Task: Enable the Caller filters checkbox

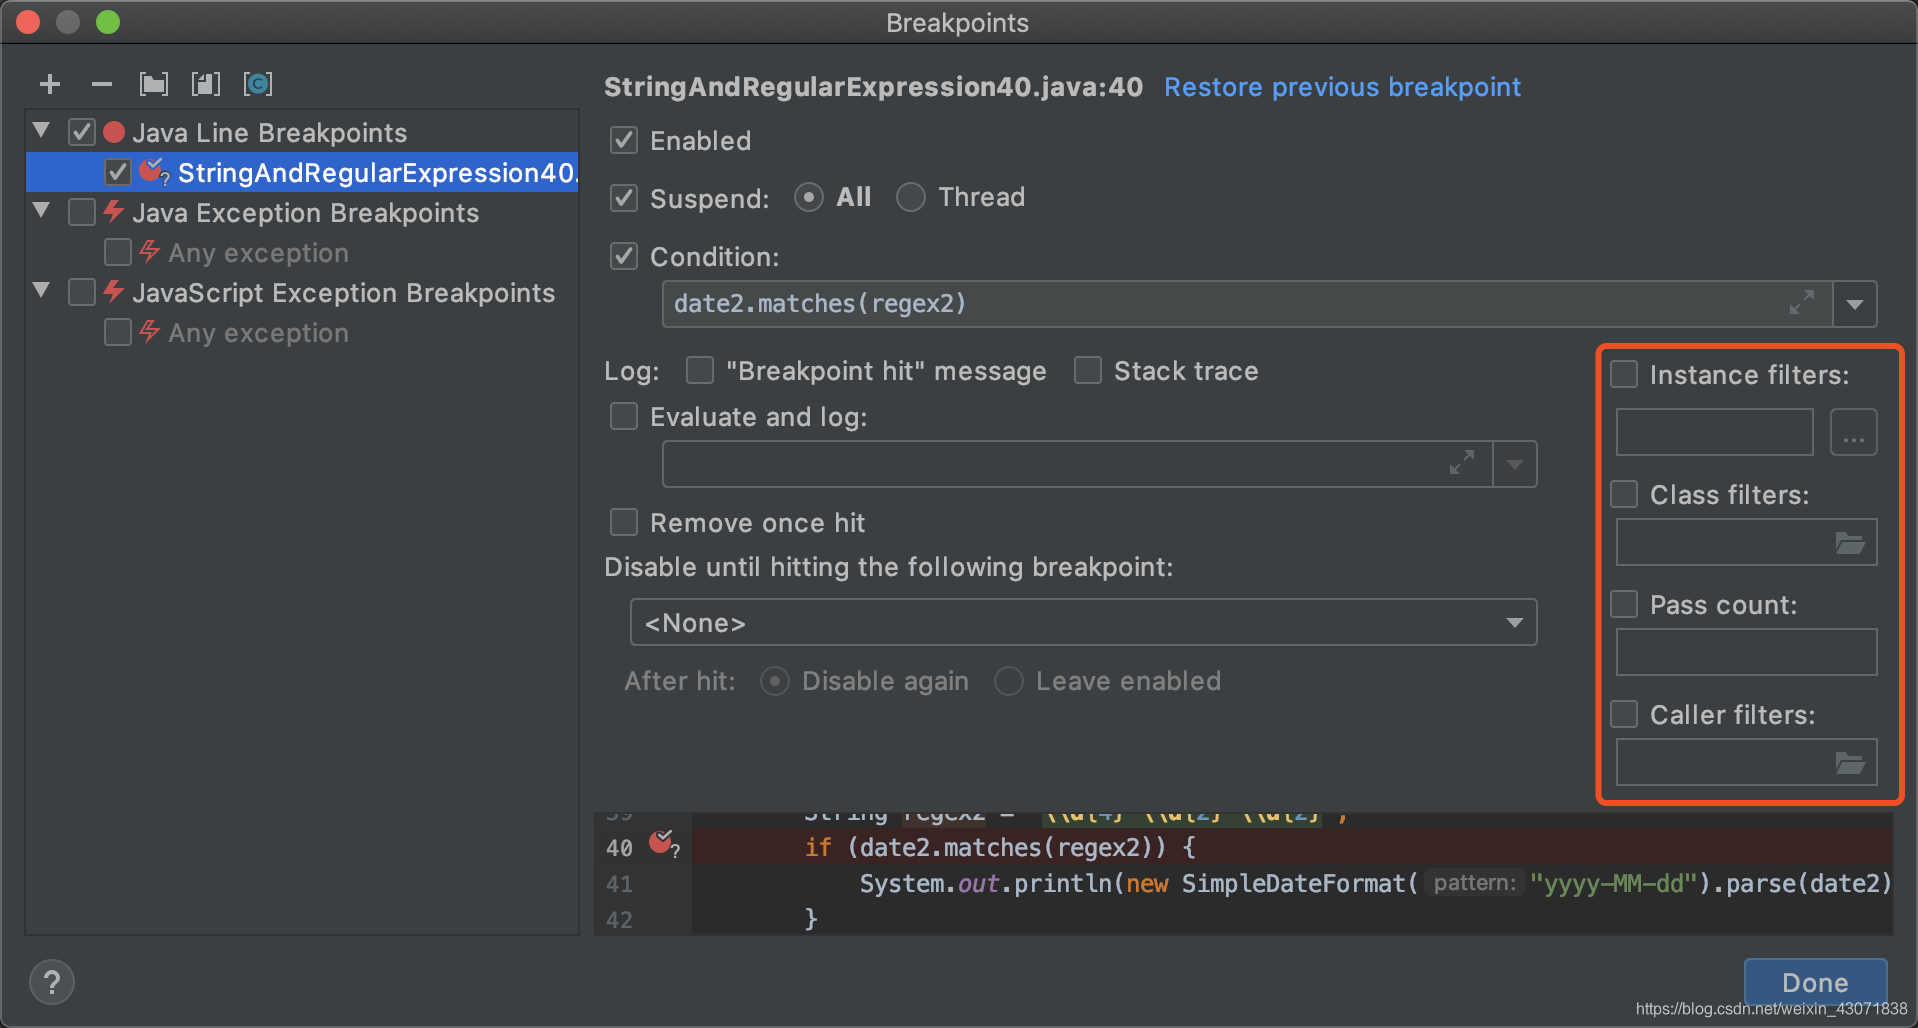Action: [x=1624, y=714]
